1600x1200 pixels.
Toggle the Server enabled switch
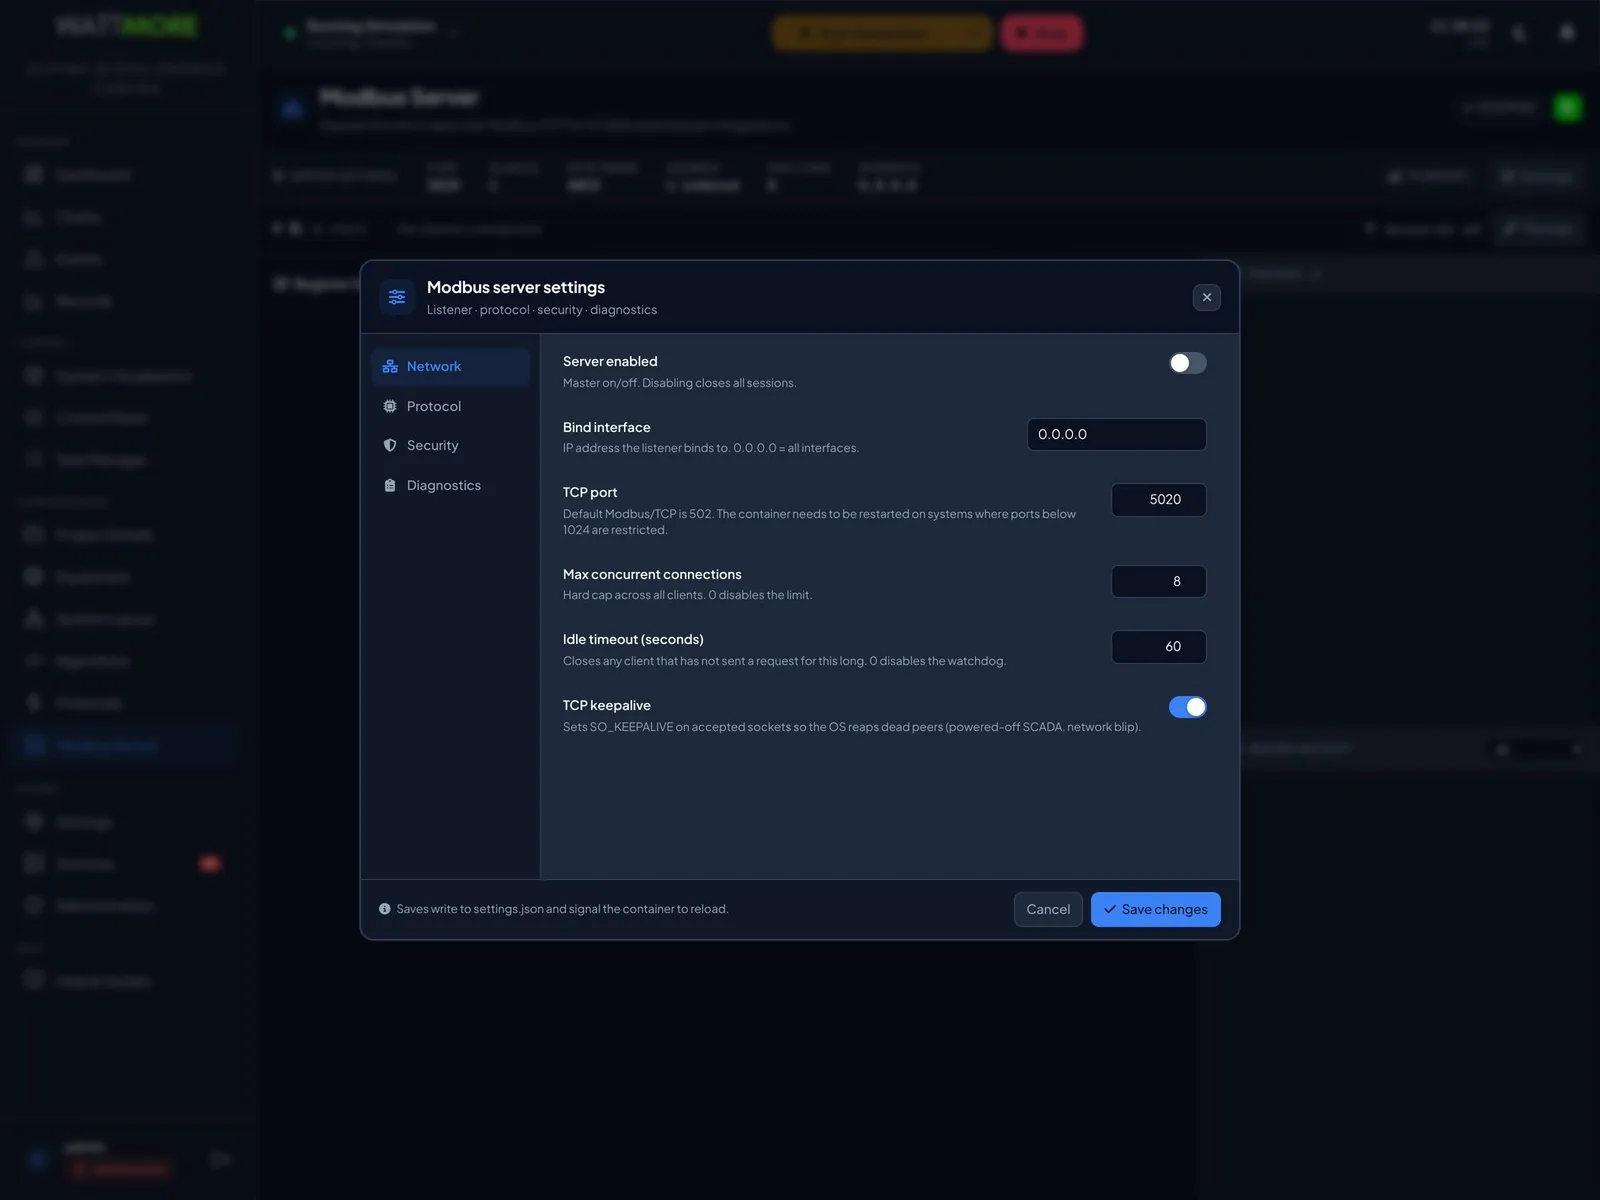pyautogui.click(x=1187, y=363)
